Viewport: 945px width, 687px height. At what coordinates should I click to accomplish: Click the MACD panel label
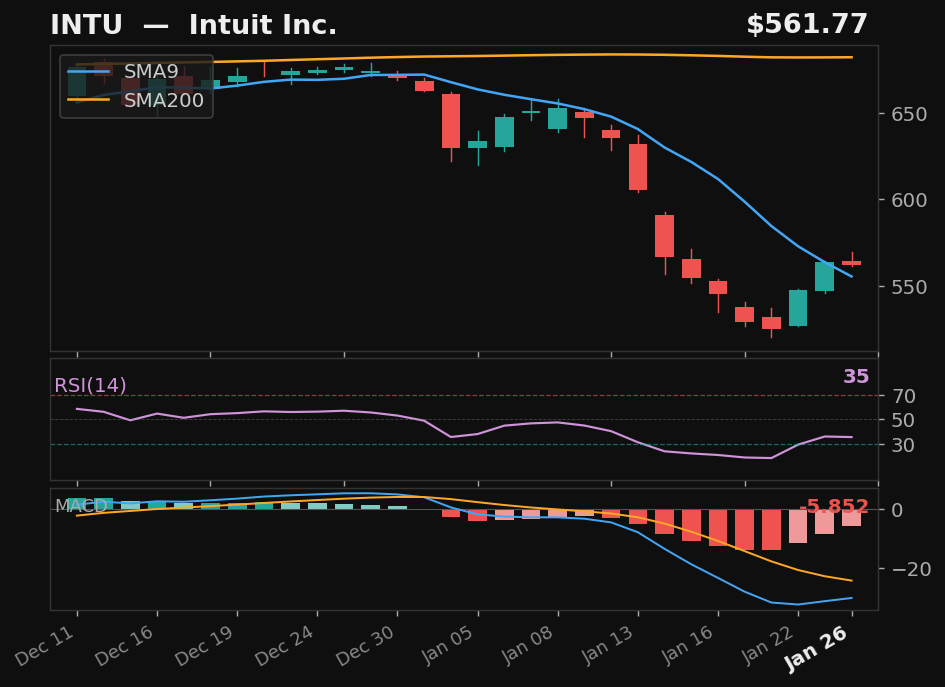(x=81, y=506)
